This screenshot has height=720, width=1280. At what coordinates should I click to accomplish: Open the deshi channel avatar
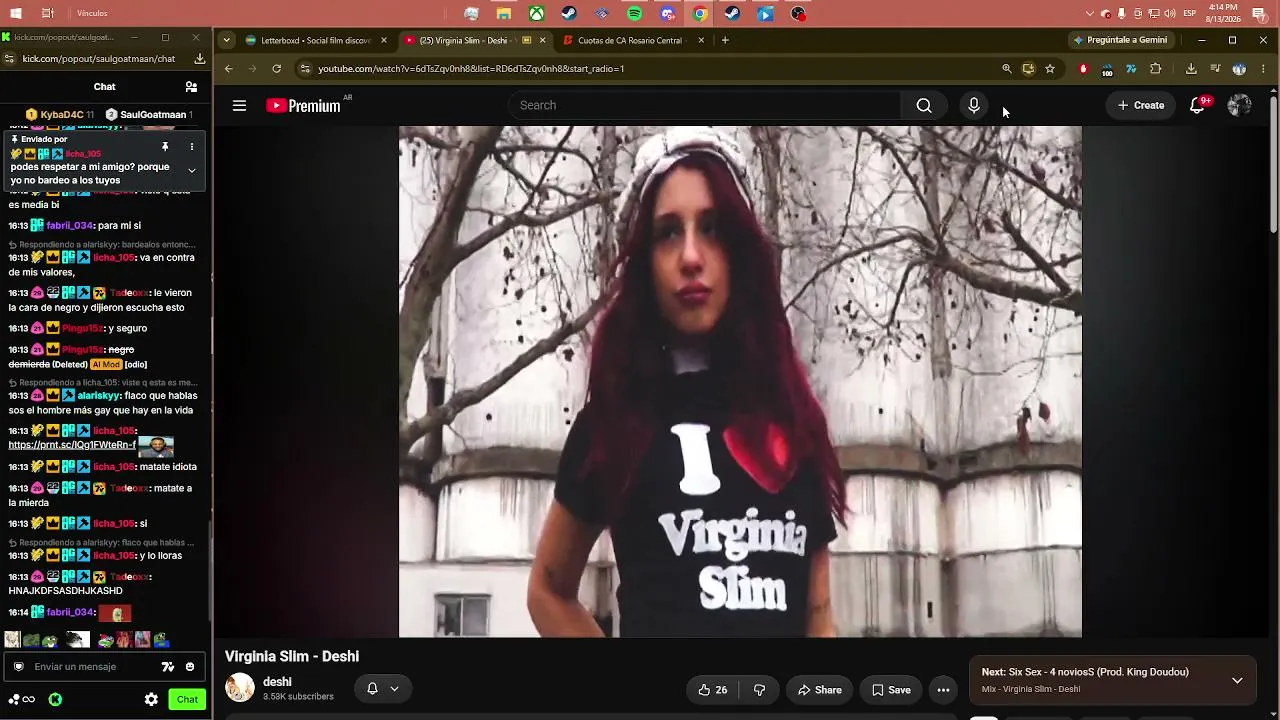(240, 688)
